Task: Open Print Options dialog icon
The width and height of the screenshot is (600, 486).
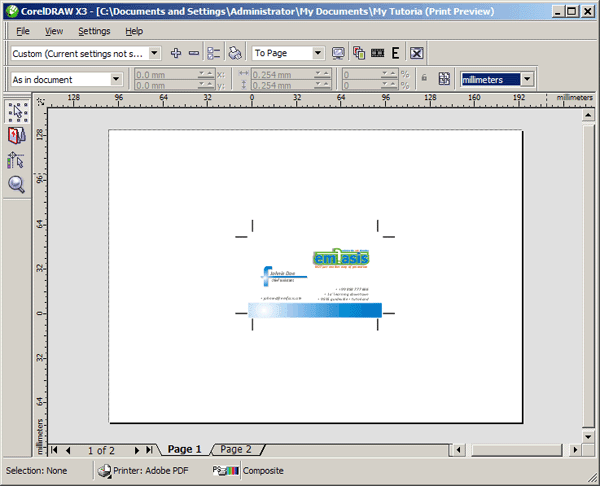Action: coord(214,53)
